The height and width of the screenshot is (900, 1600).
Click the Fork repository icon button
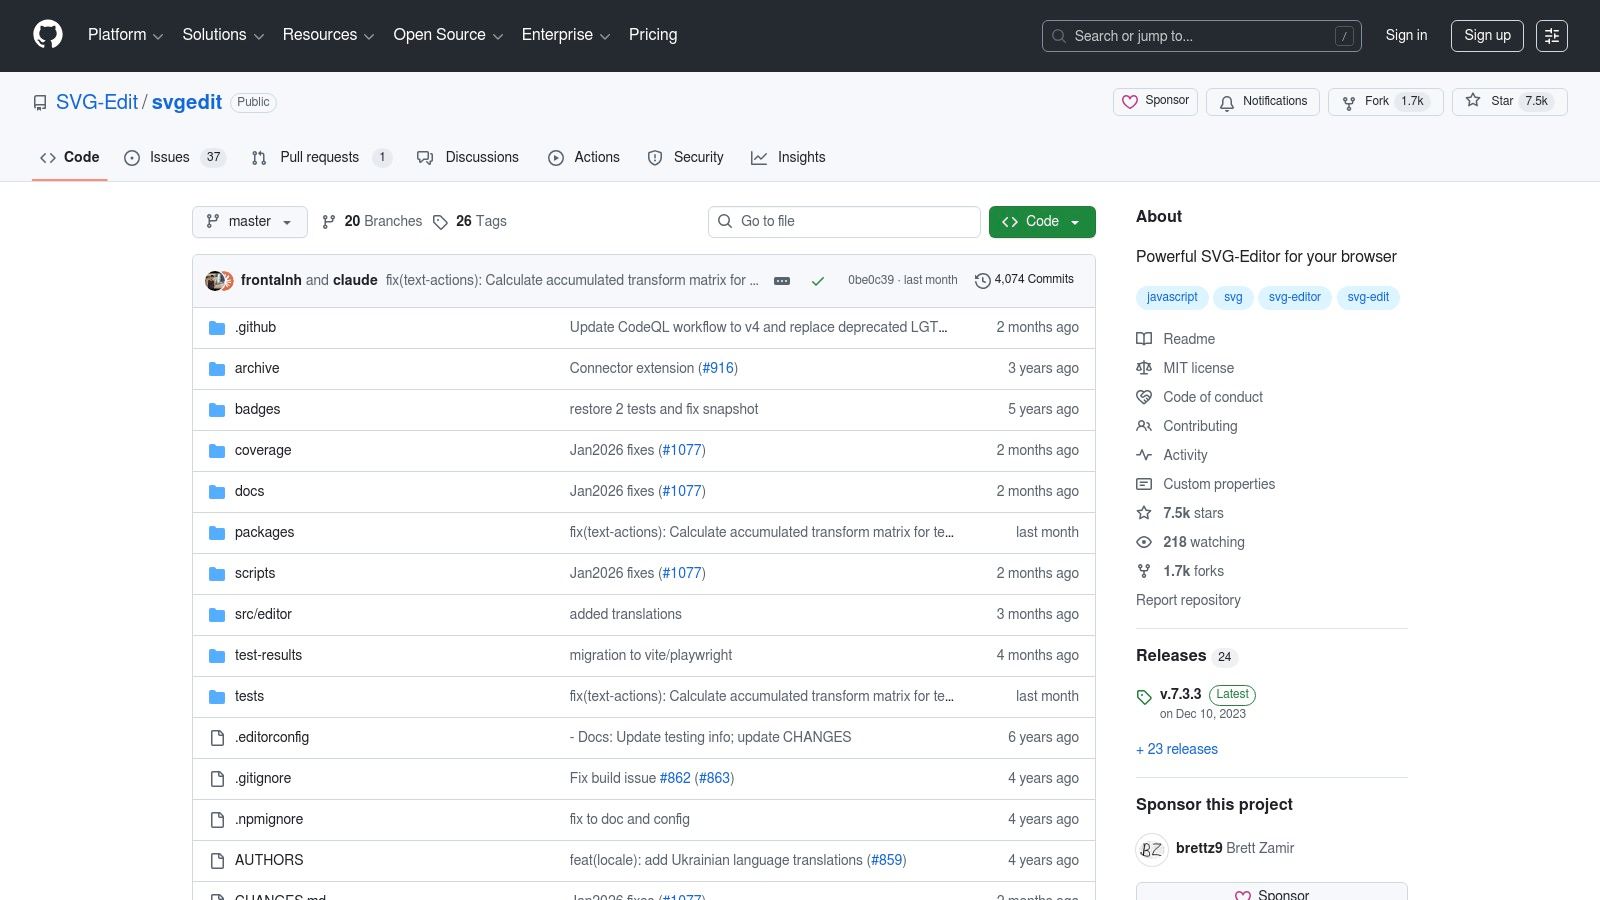[1385, 102]
